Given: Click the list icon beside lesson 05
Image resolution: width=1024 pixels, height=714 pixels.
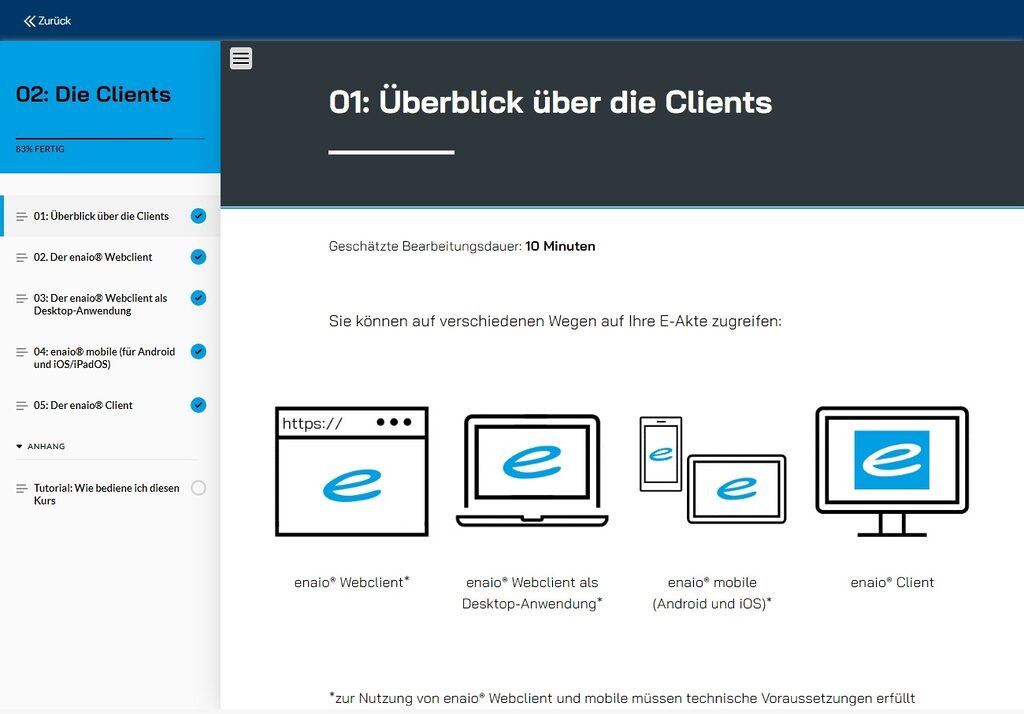Looking at the screenshot, I should (x=21, y=405).
